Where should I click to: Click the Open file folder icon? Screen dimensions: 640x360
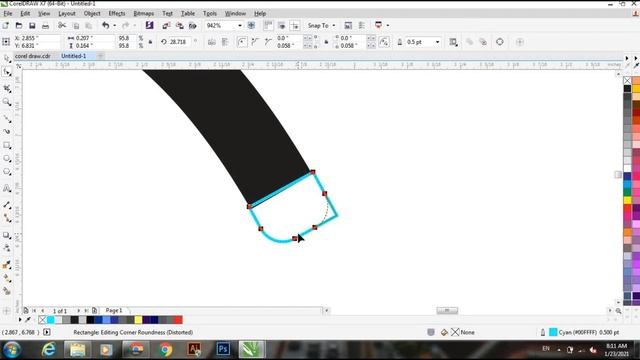[19, 26]
